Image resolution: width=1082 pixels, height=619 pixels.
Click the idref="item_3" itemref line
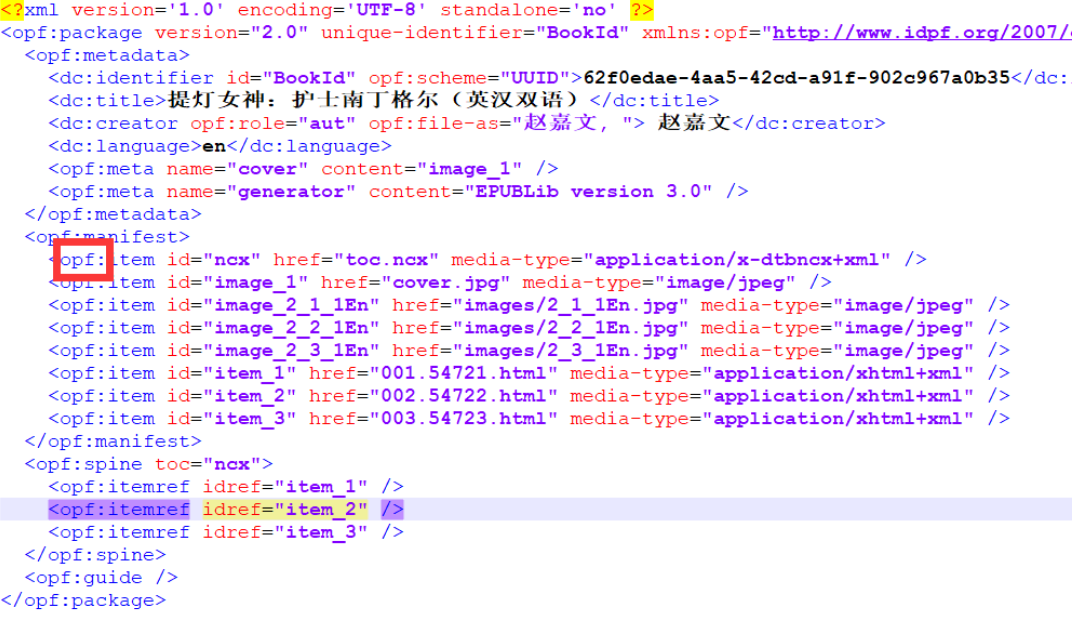coord(225,533)
